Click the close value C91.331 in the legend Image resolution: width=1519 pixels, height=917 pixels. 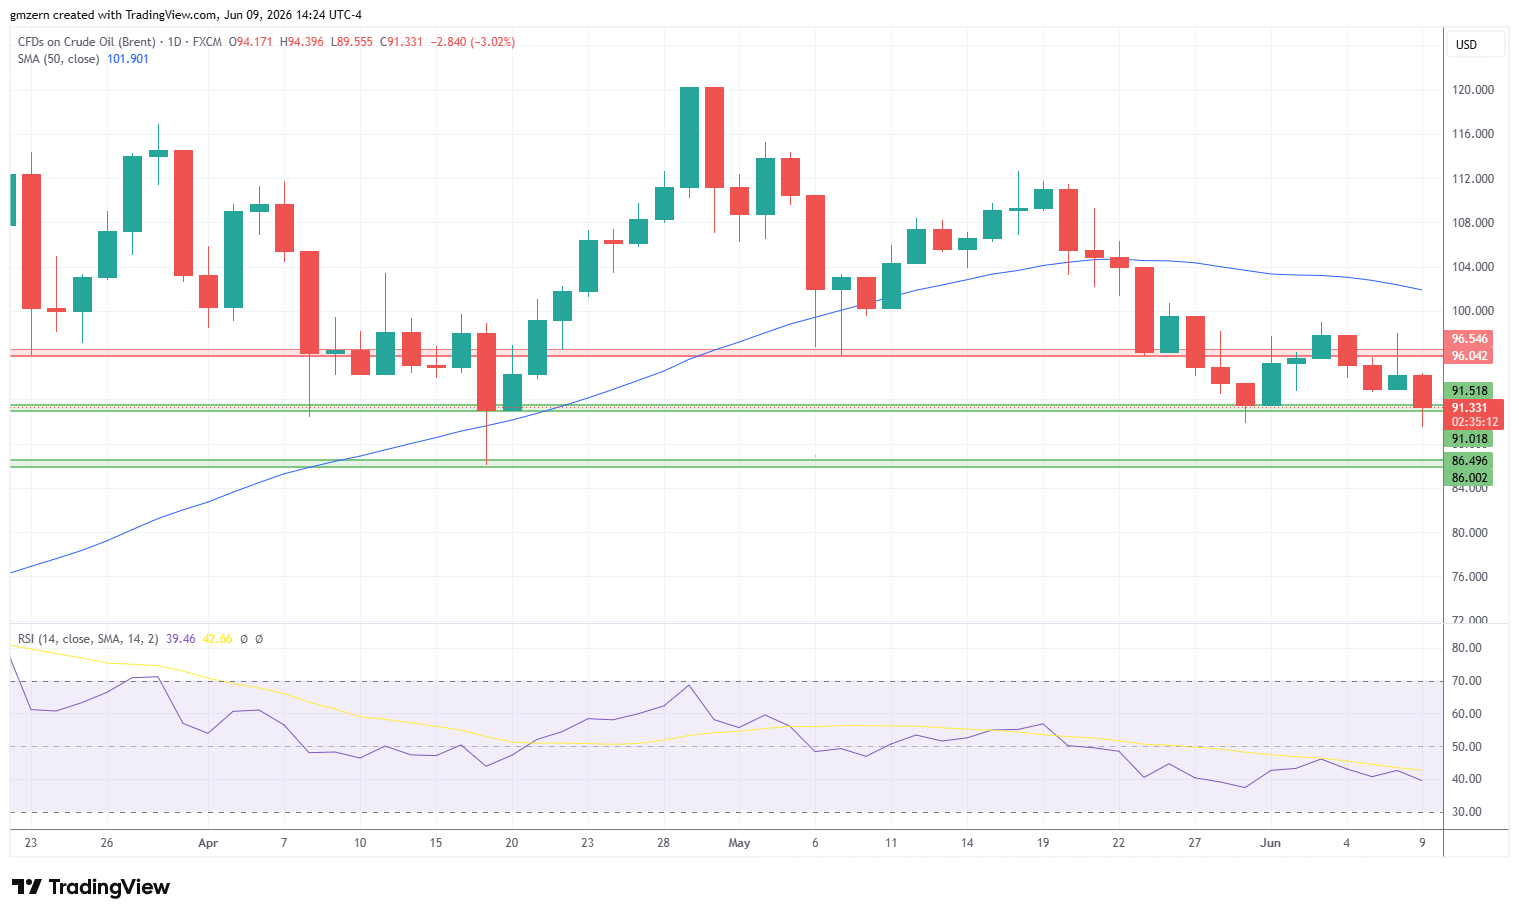pyautogui.click(x=402, y=42)
